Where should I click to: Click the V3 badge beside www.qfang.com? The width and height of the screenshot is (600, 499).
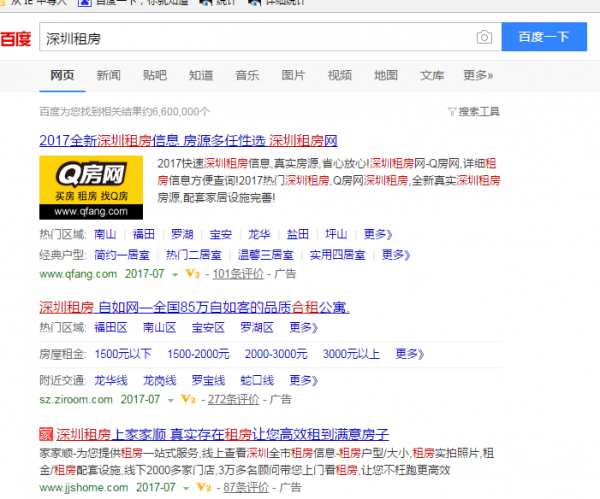[x=191, y=273]
